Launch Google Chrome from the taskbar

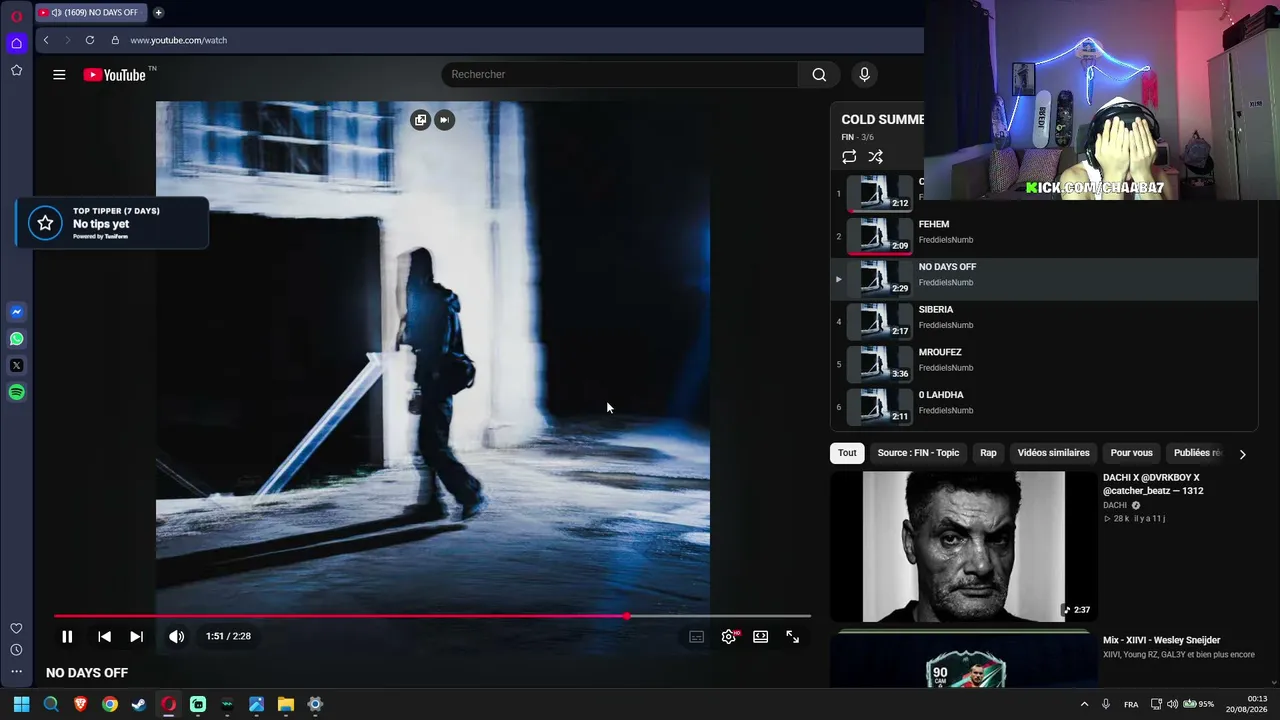(x=110, y=704)
